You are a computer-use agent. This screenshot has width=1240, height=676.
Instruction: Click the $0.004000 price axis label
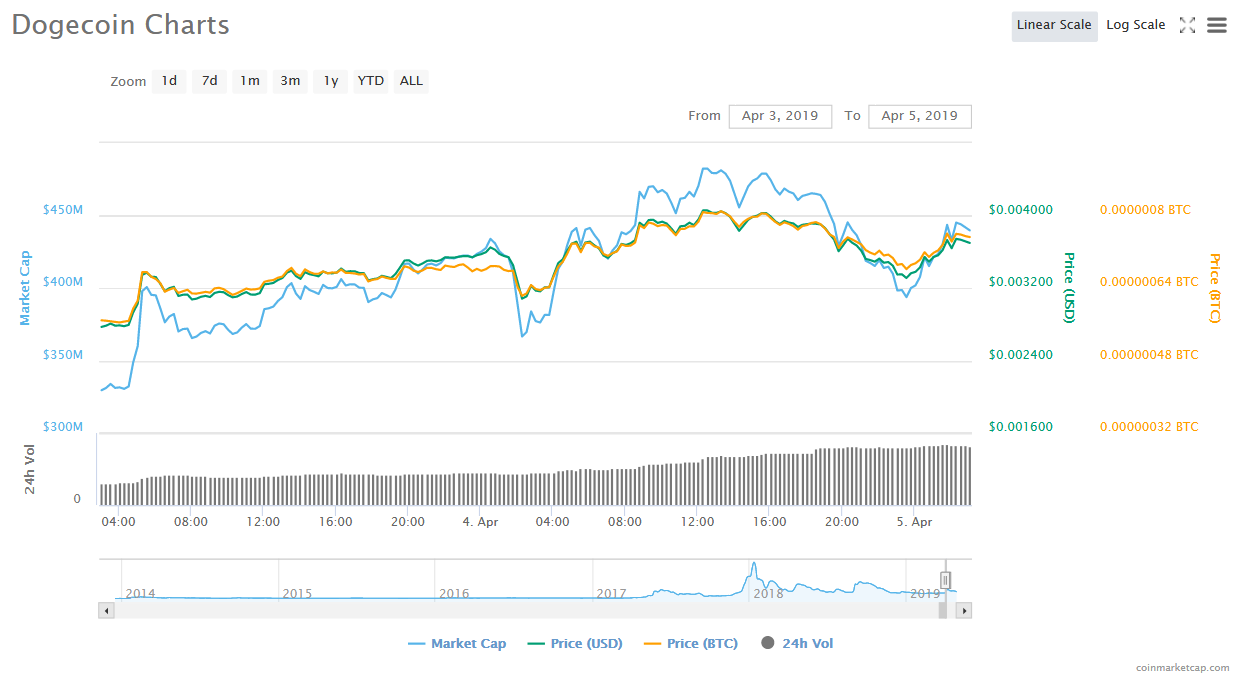click(1021, 210)
